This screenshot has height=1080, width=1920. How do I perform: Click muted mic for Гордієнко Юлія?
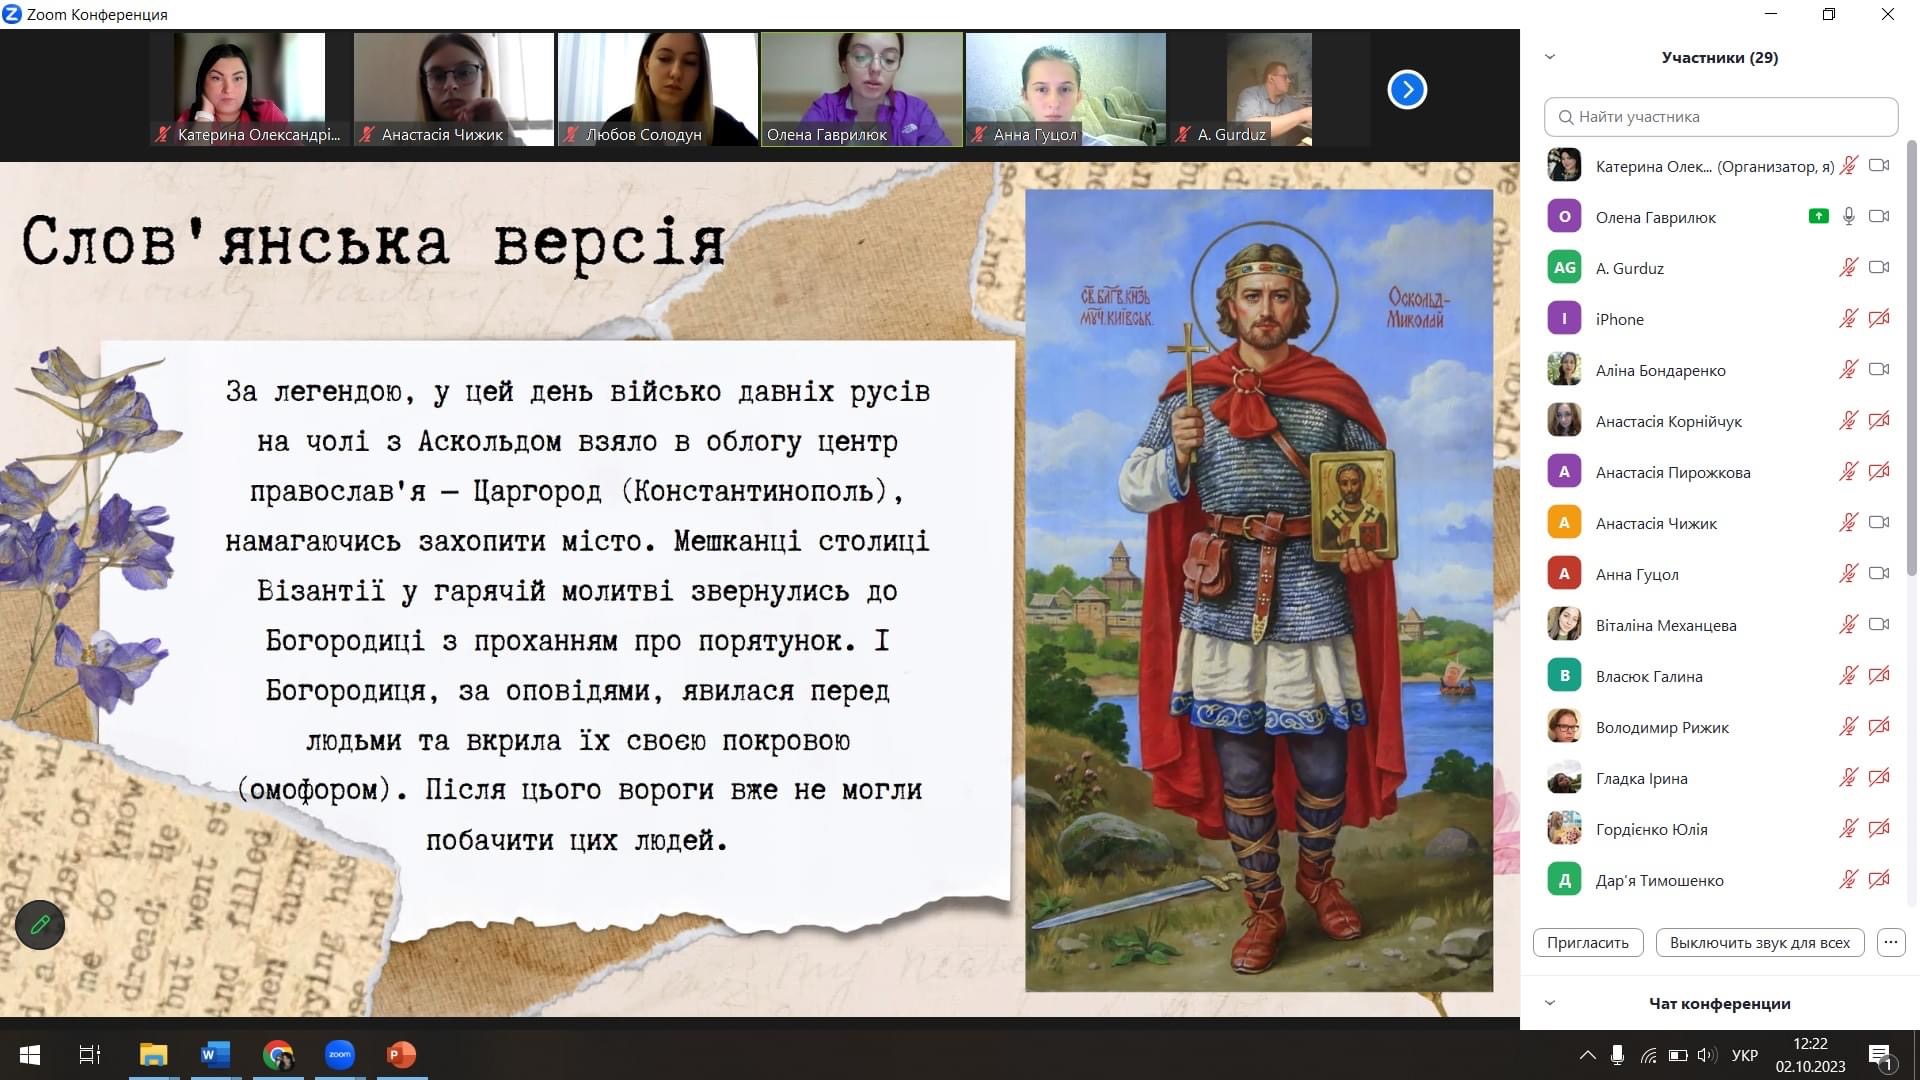[x=1849, y=828]
